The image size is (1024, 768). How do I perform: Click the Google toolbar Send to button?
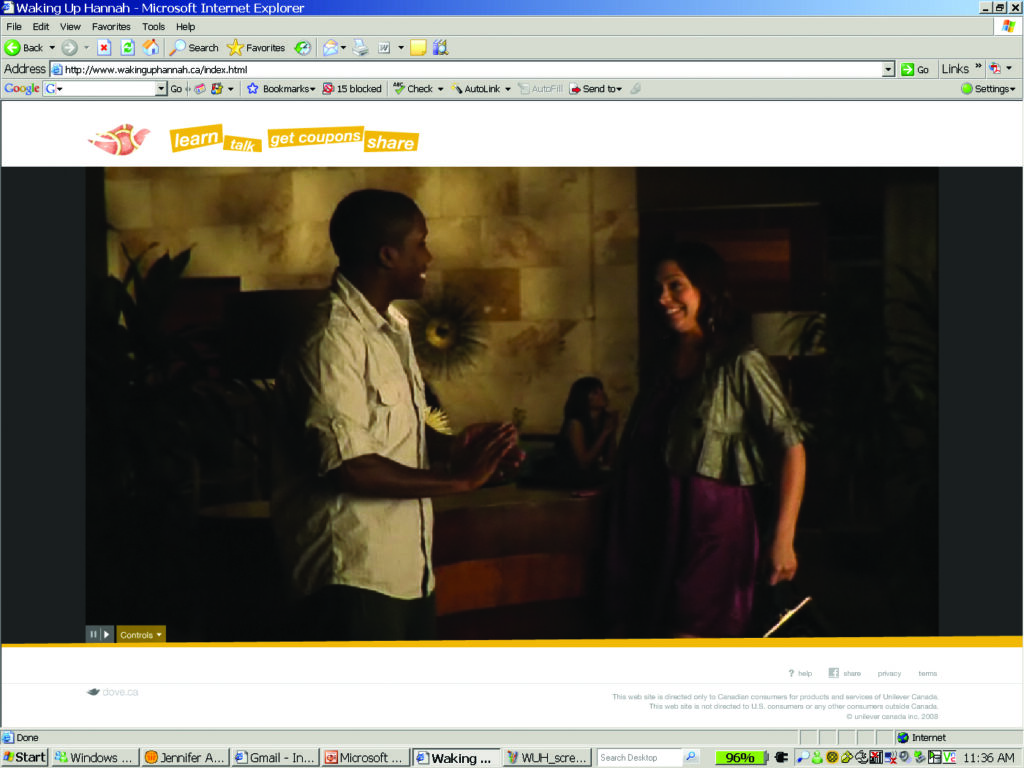pos(596,89)
